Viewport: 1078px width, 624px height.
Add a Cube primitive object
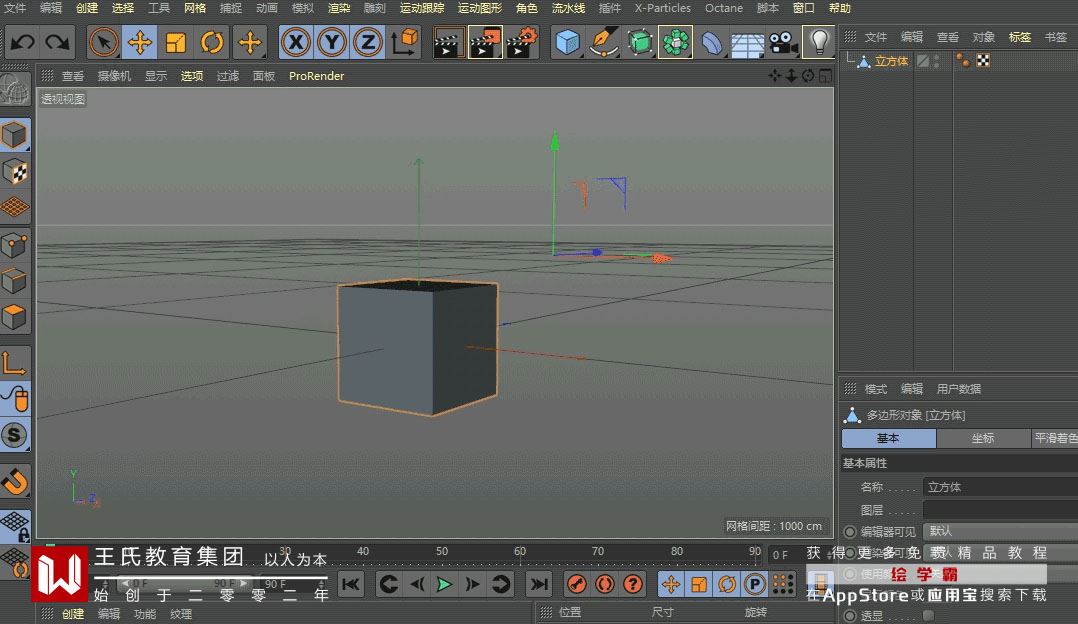click(x=568, y=42)
